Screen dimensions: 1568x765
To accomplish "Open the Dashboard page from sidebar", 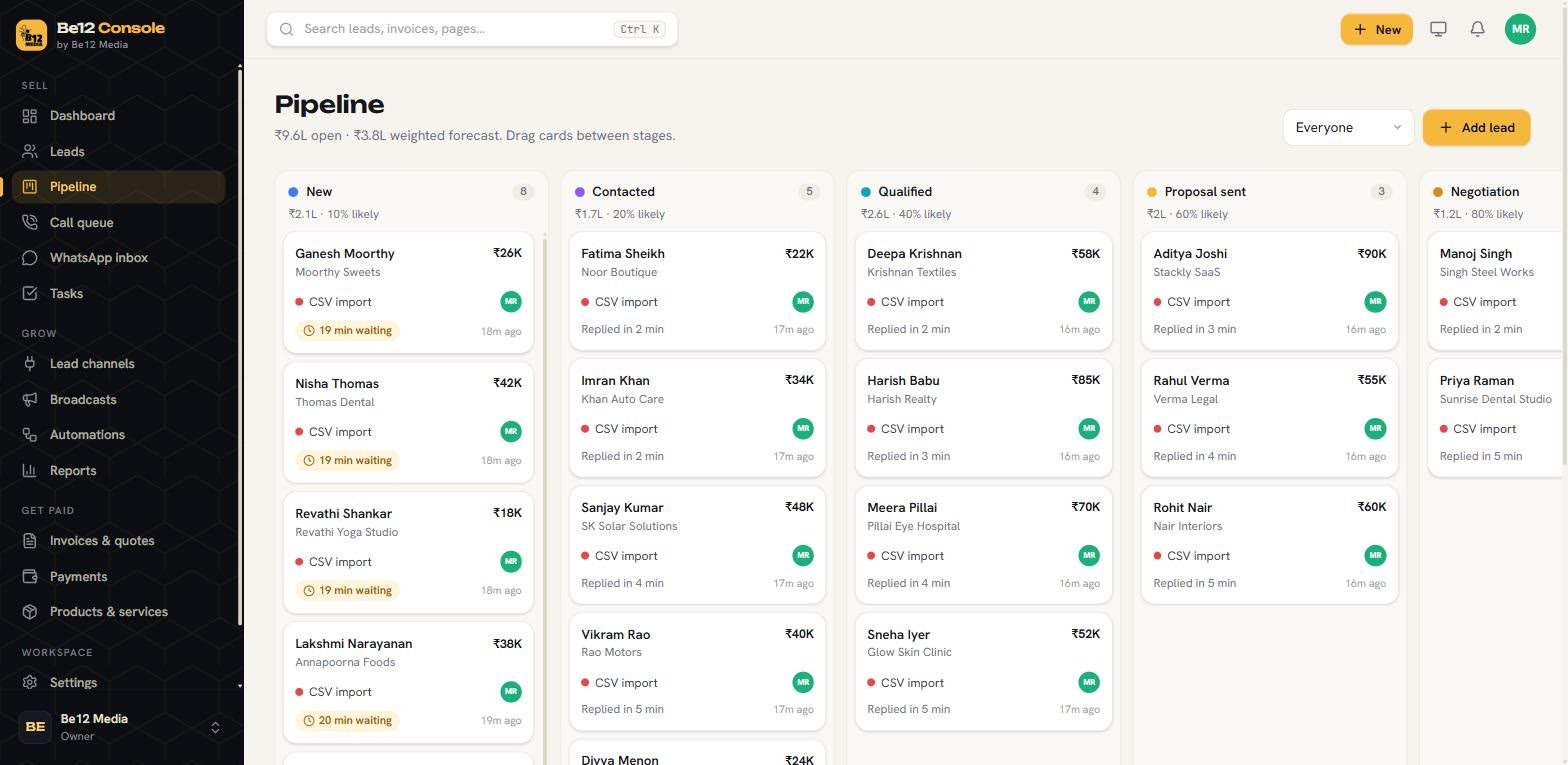I will tap(118, 116).
